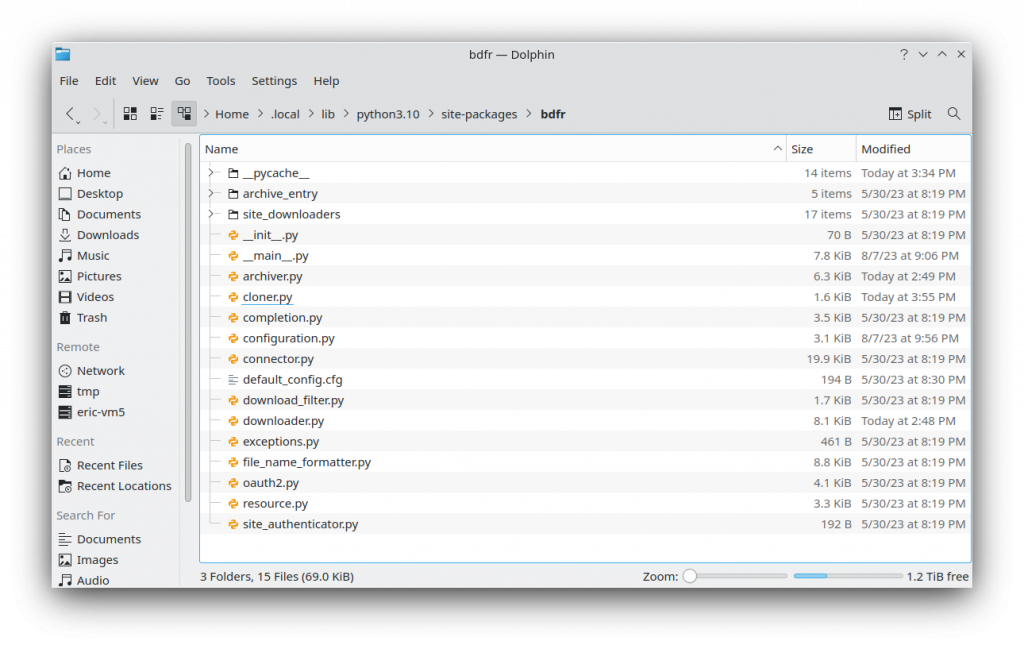Screen dimensions: 1024x649
Task: Click the title bar help question mark
Action: pos(904,54)
